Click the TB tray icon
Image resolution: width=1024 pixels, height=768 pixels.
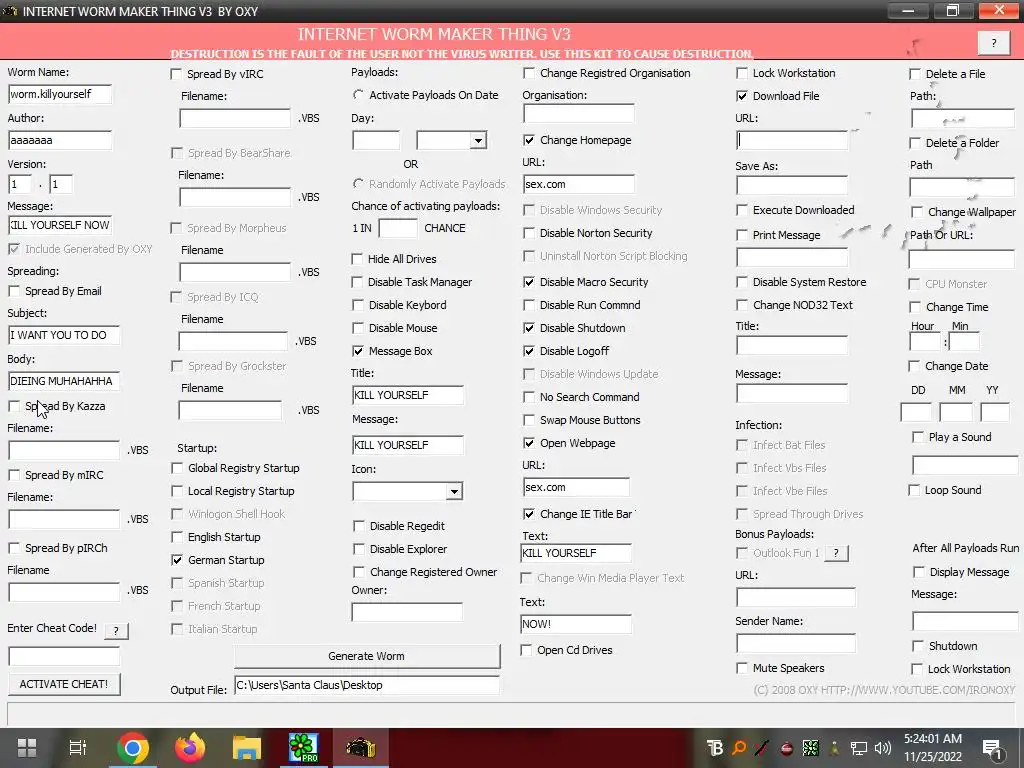coord(715,748)
